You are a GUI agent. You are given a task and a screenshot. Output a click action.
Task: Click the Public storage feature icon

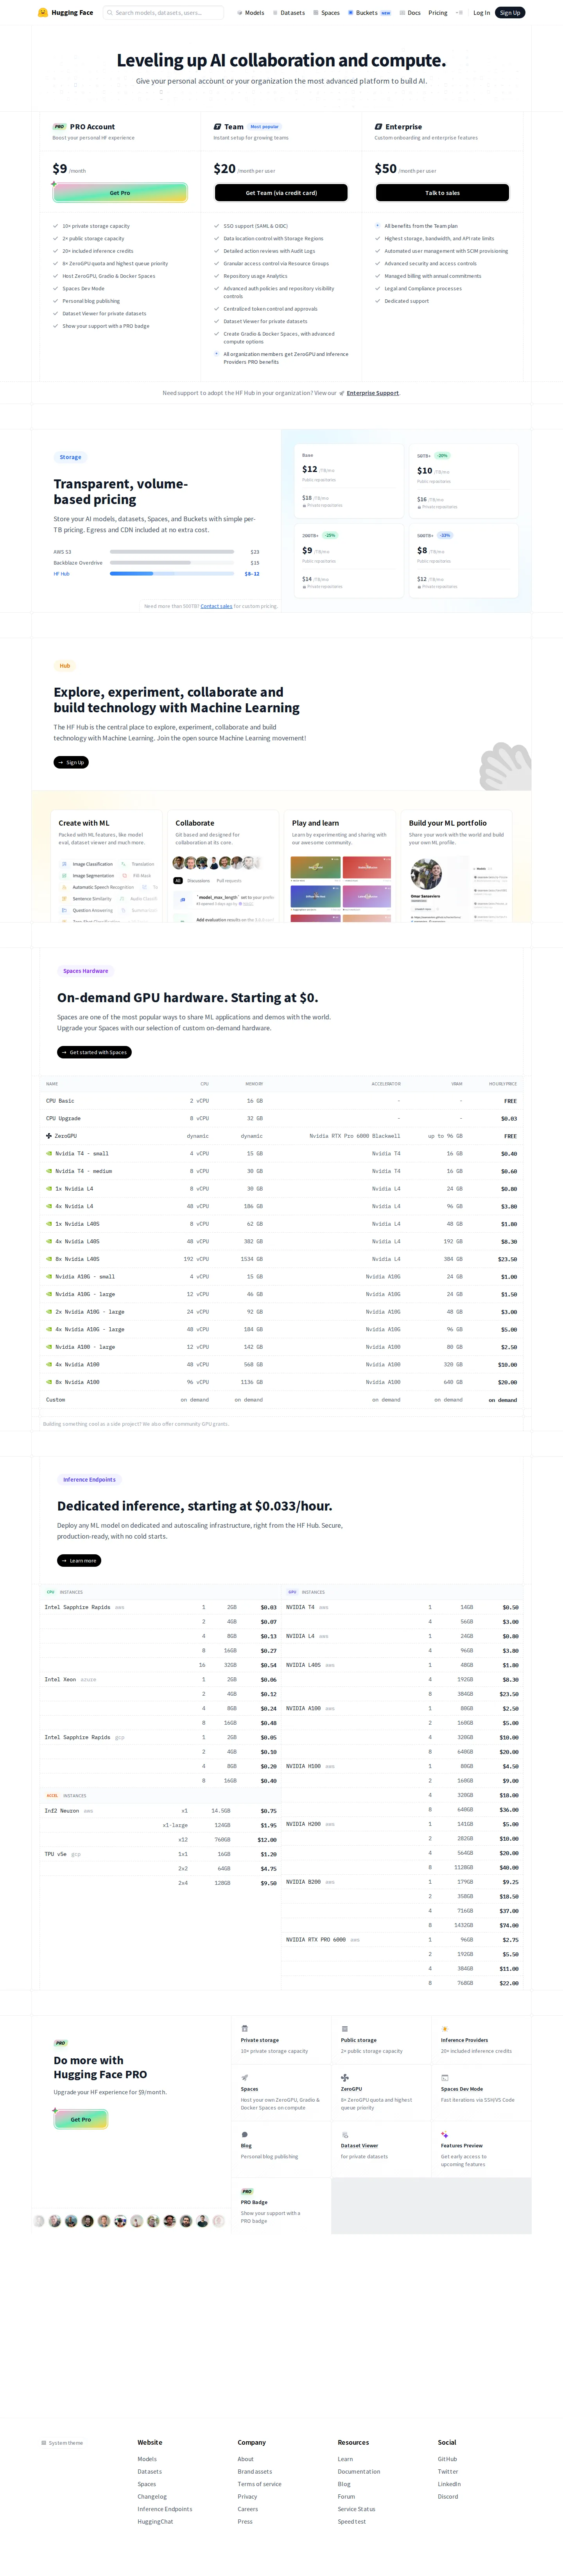coord(344,2029)
